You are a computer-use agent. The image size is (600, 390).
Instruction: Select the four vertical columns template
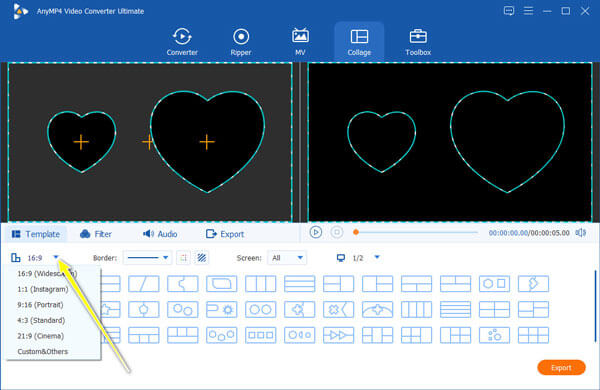click(x=416, y=309)
